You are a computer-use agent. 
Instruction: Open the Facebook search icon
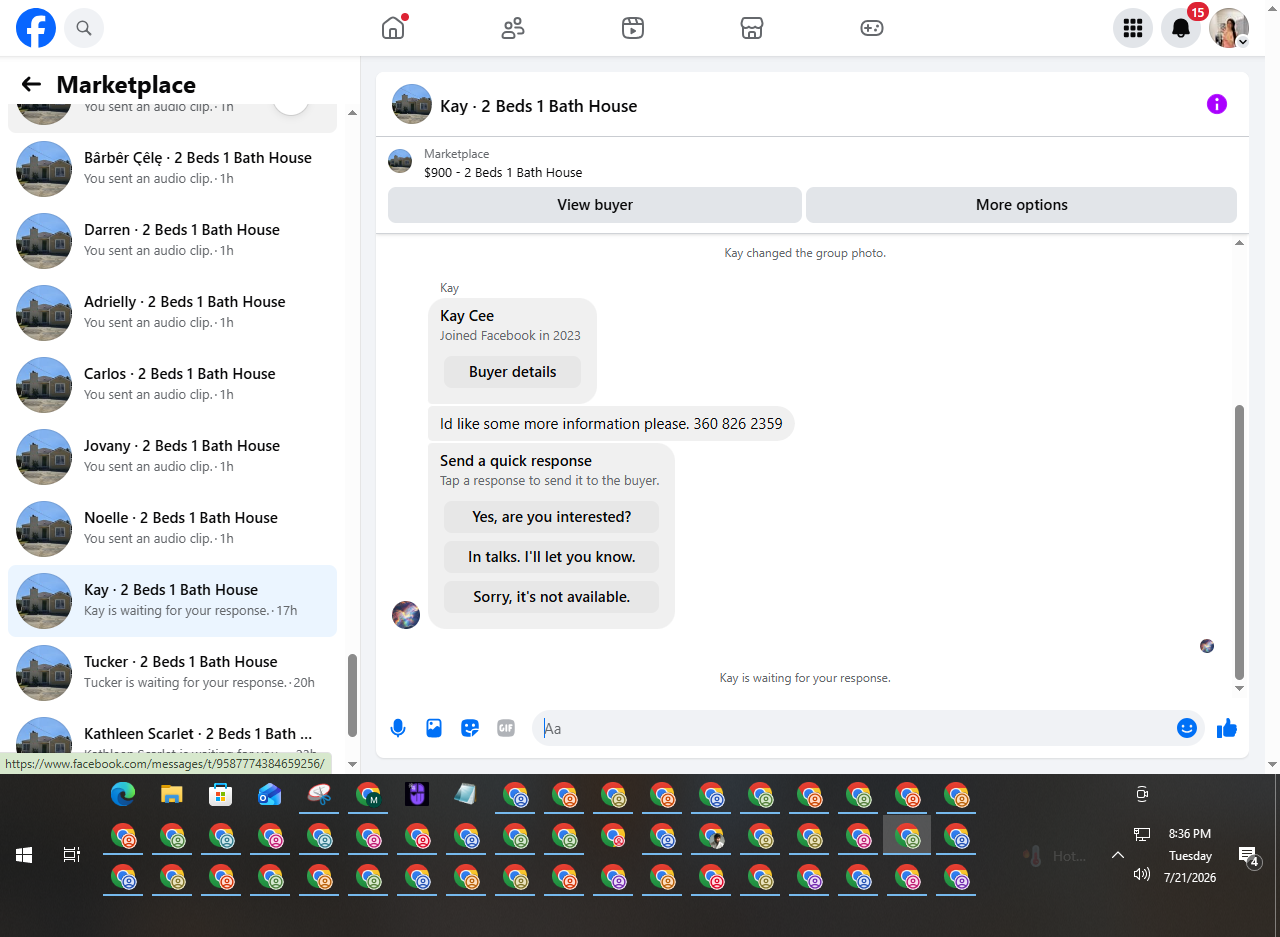(84, 28)
